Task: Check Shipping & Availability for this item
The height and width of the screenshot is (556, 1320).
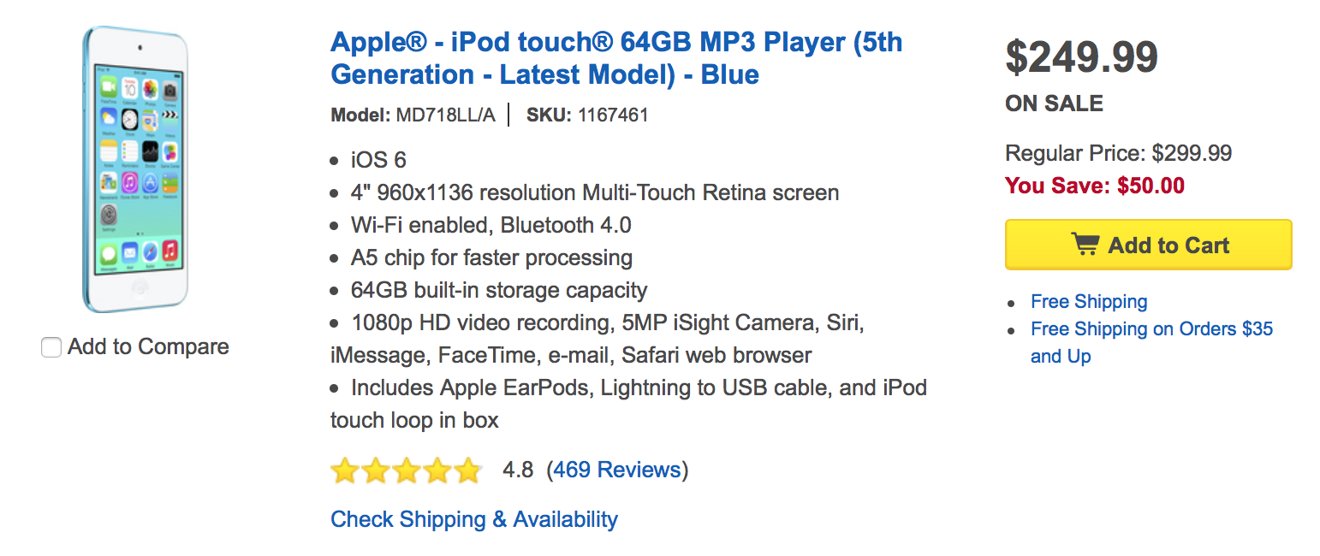Action: [x=474, y=520]
